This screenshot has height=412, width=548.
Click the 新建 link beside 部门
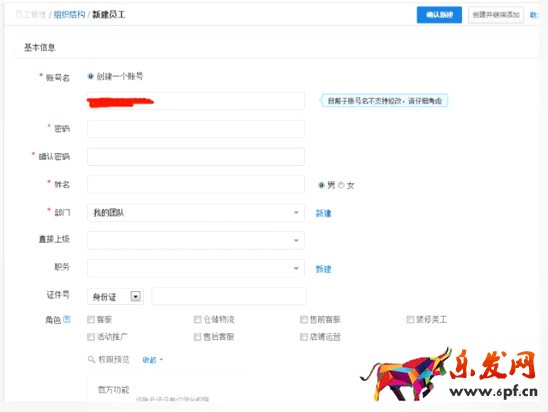[323, 213]
